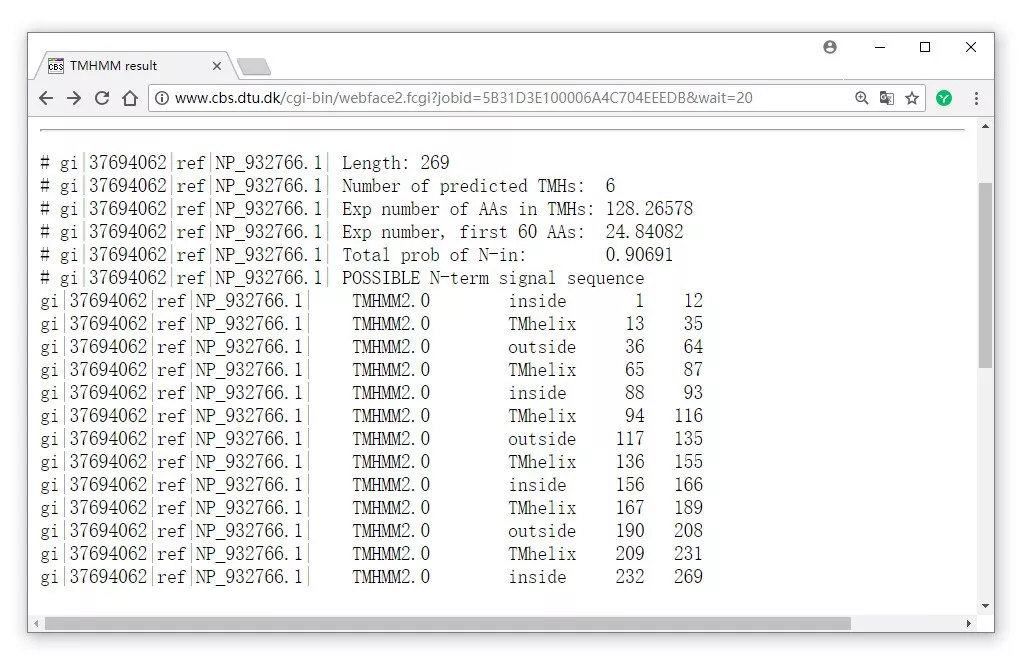Click 'POSSIBLE N-term signal sequence' text
This screenshot has width=1018, height=666.
tap(493, 278)
